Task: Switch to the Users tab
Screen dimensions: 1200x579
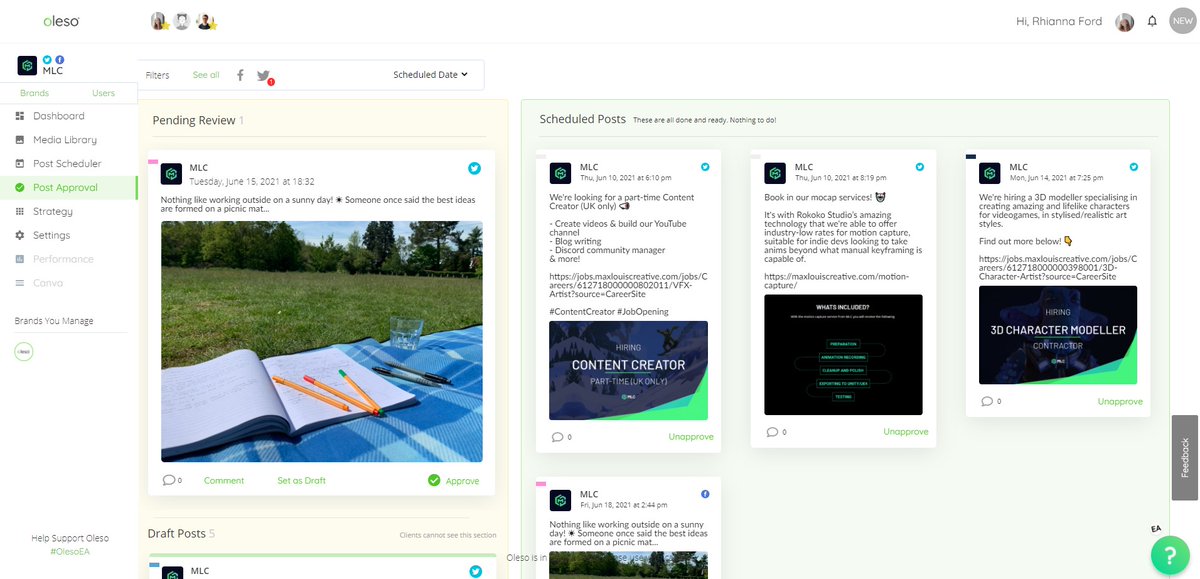Action: (x=103, y=93)
